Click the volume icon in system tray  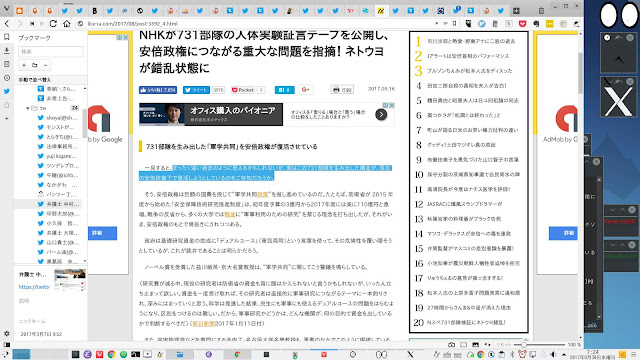point(553,354)
